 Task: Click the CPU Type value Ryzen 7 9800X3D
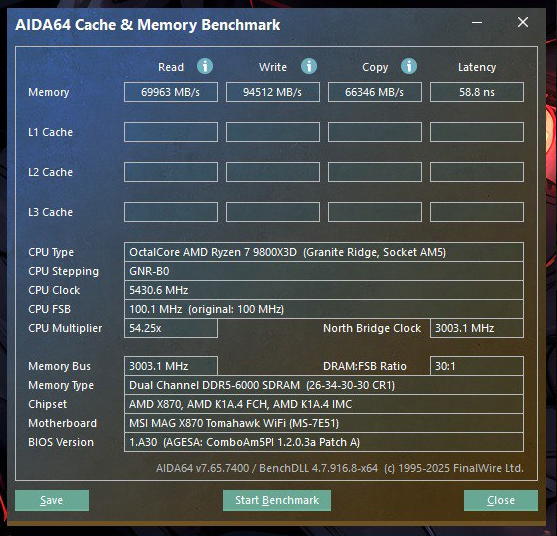point(324,252)
